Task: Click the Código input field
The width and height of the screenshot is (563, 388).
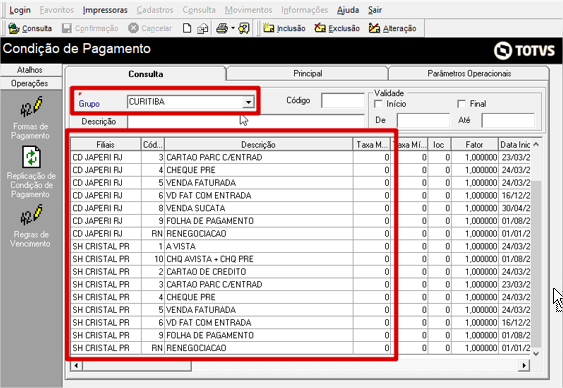Action: 343,100
